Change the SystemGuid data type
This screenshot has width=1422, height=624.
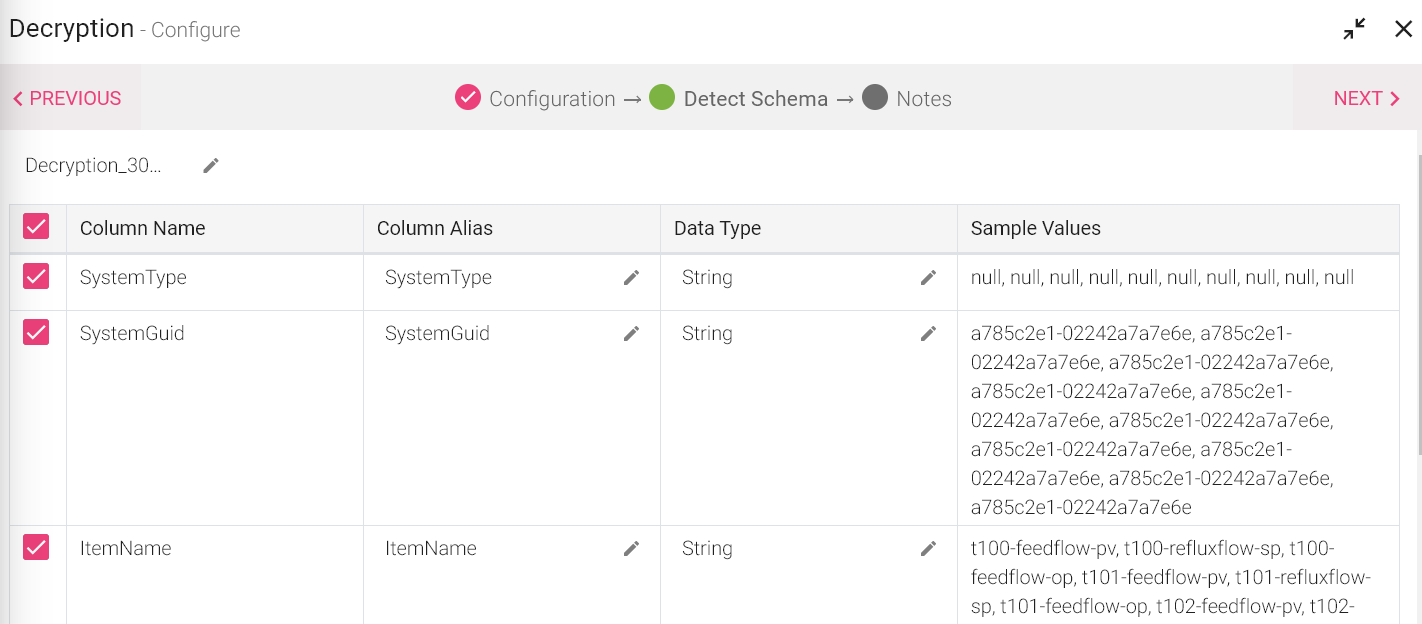(928, 334)
